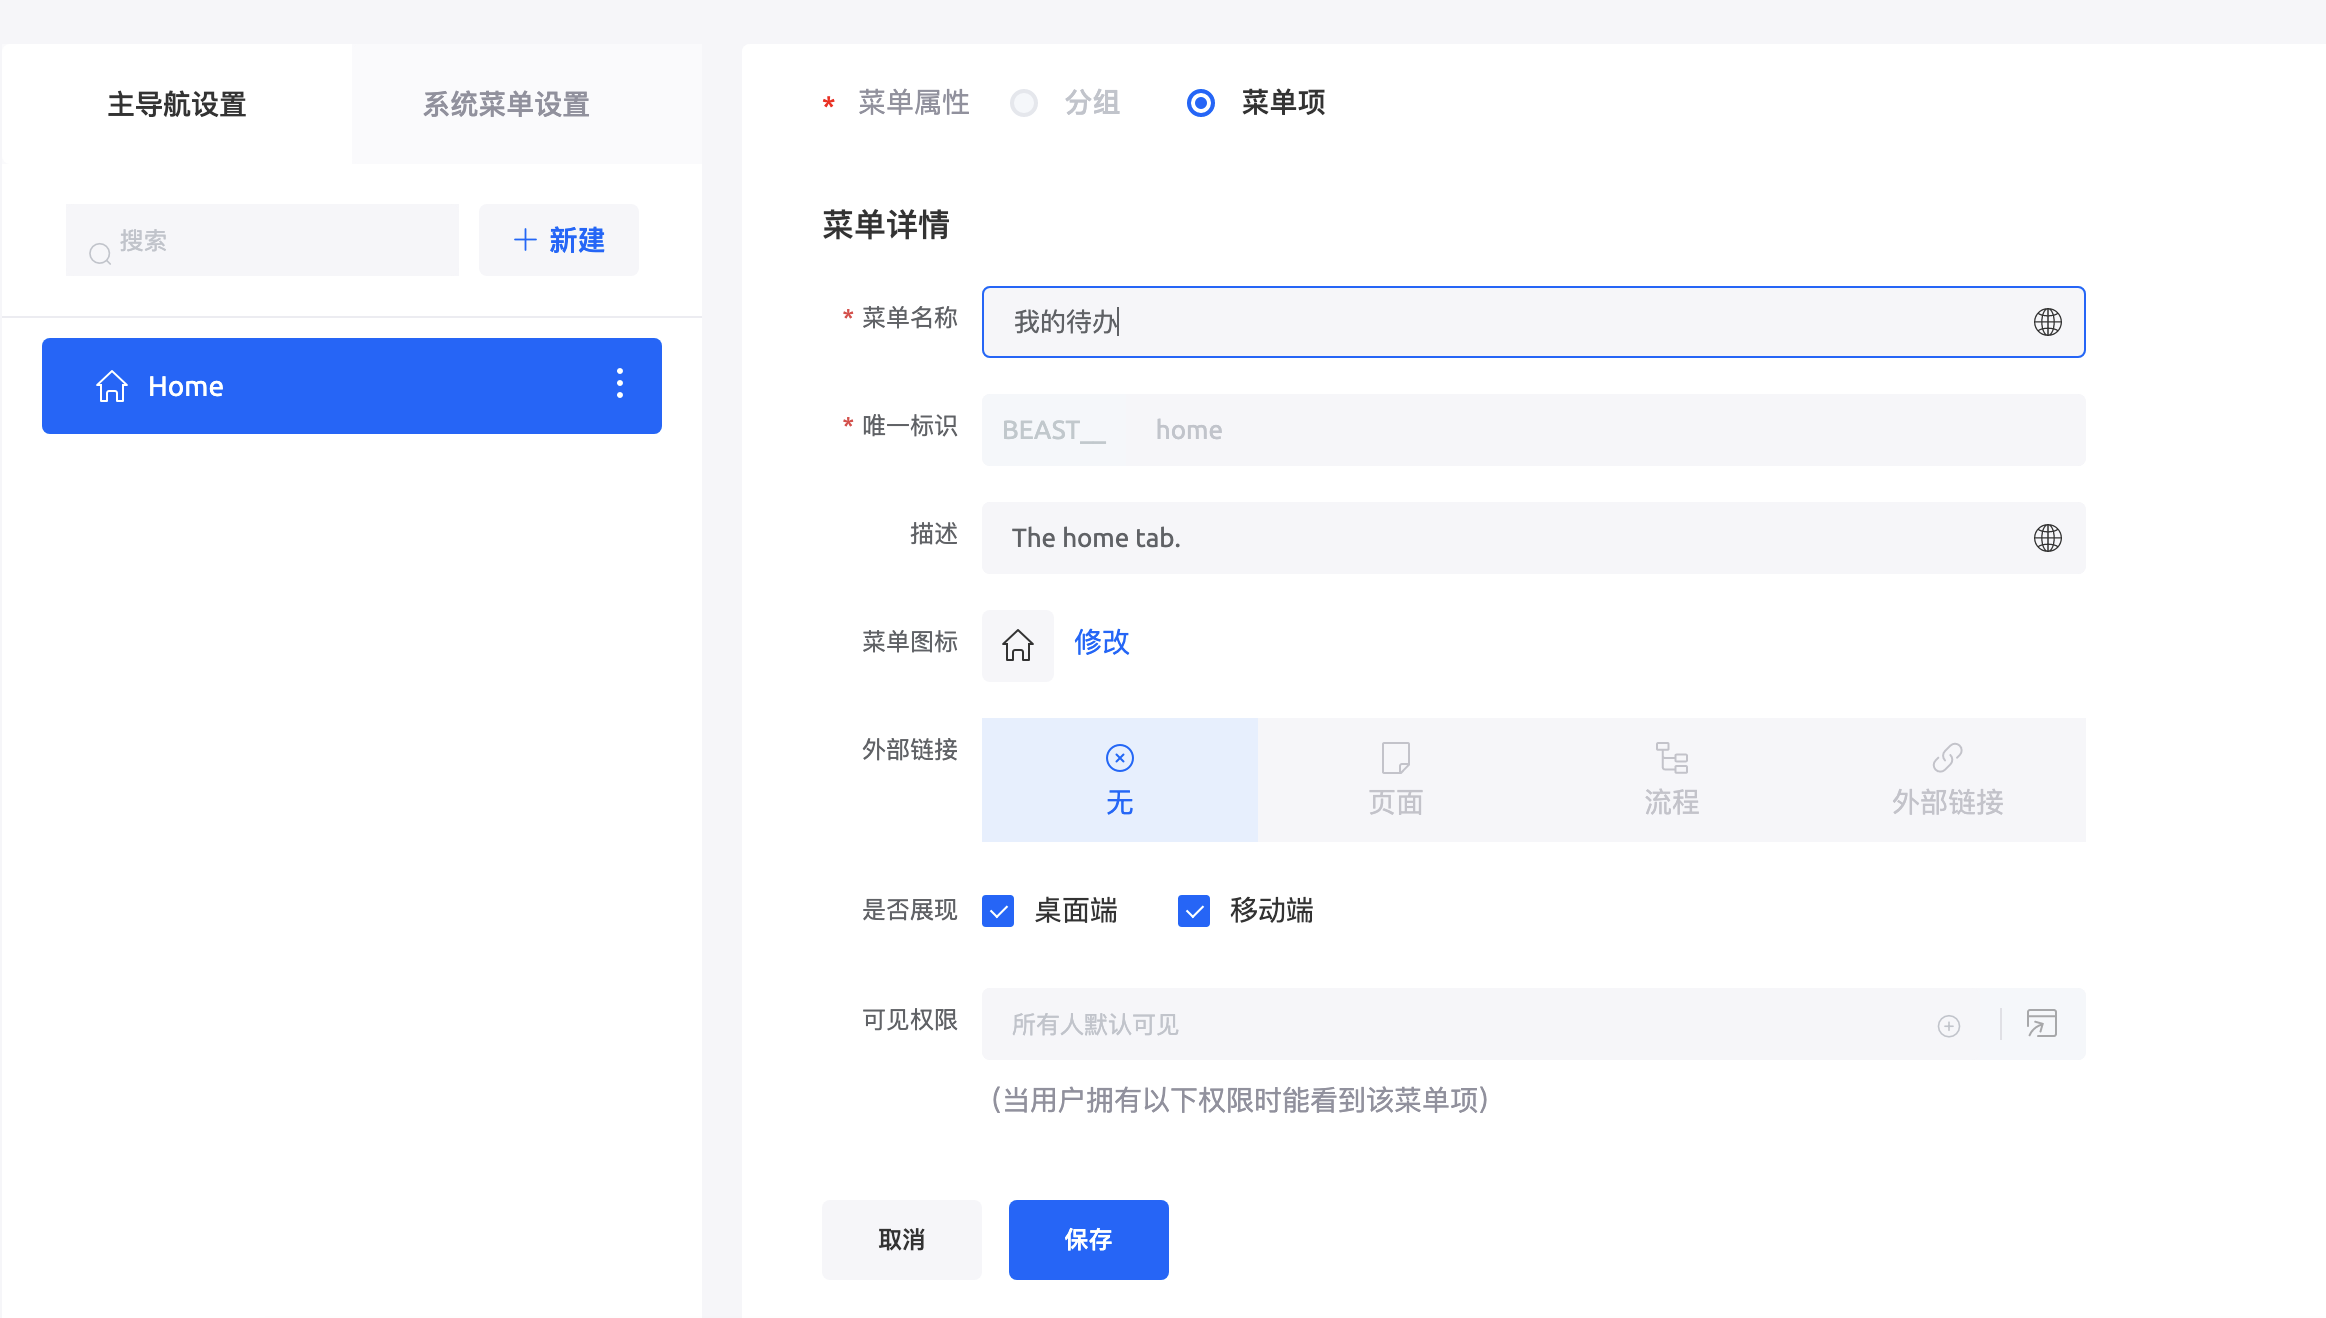Click the 修改 icon modify link

[x=1101, y=642]
